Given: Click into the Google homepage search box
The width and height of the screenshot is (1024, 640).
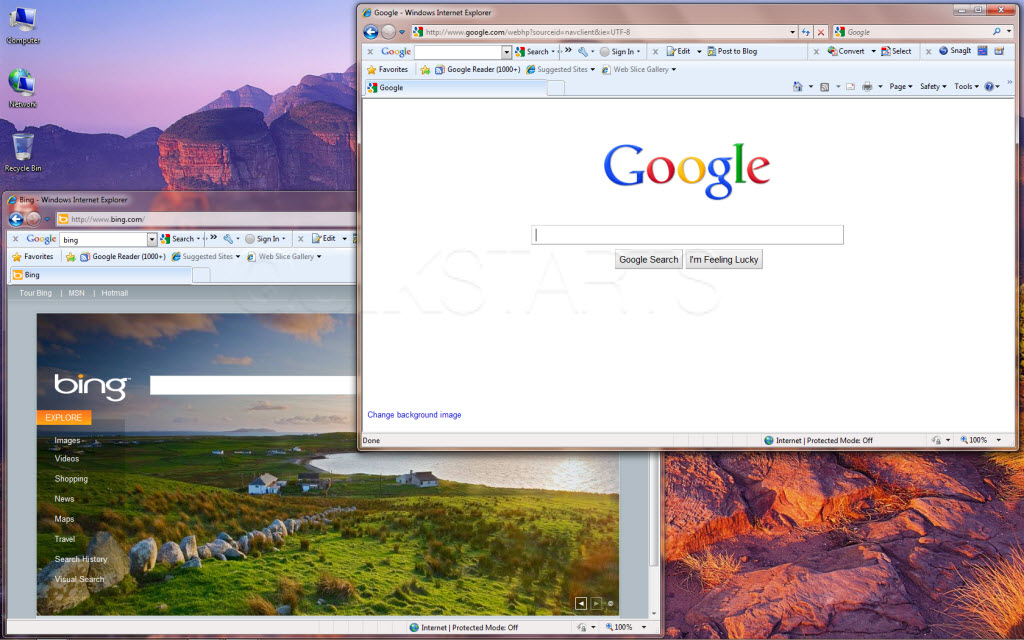Looking at the screenshot, I should [x=687, y=235].
